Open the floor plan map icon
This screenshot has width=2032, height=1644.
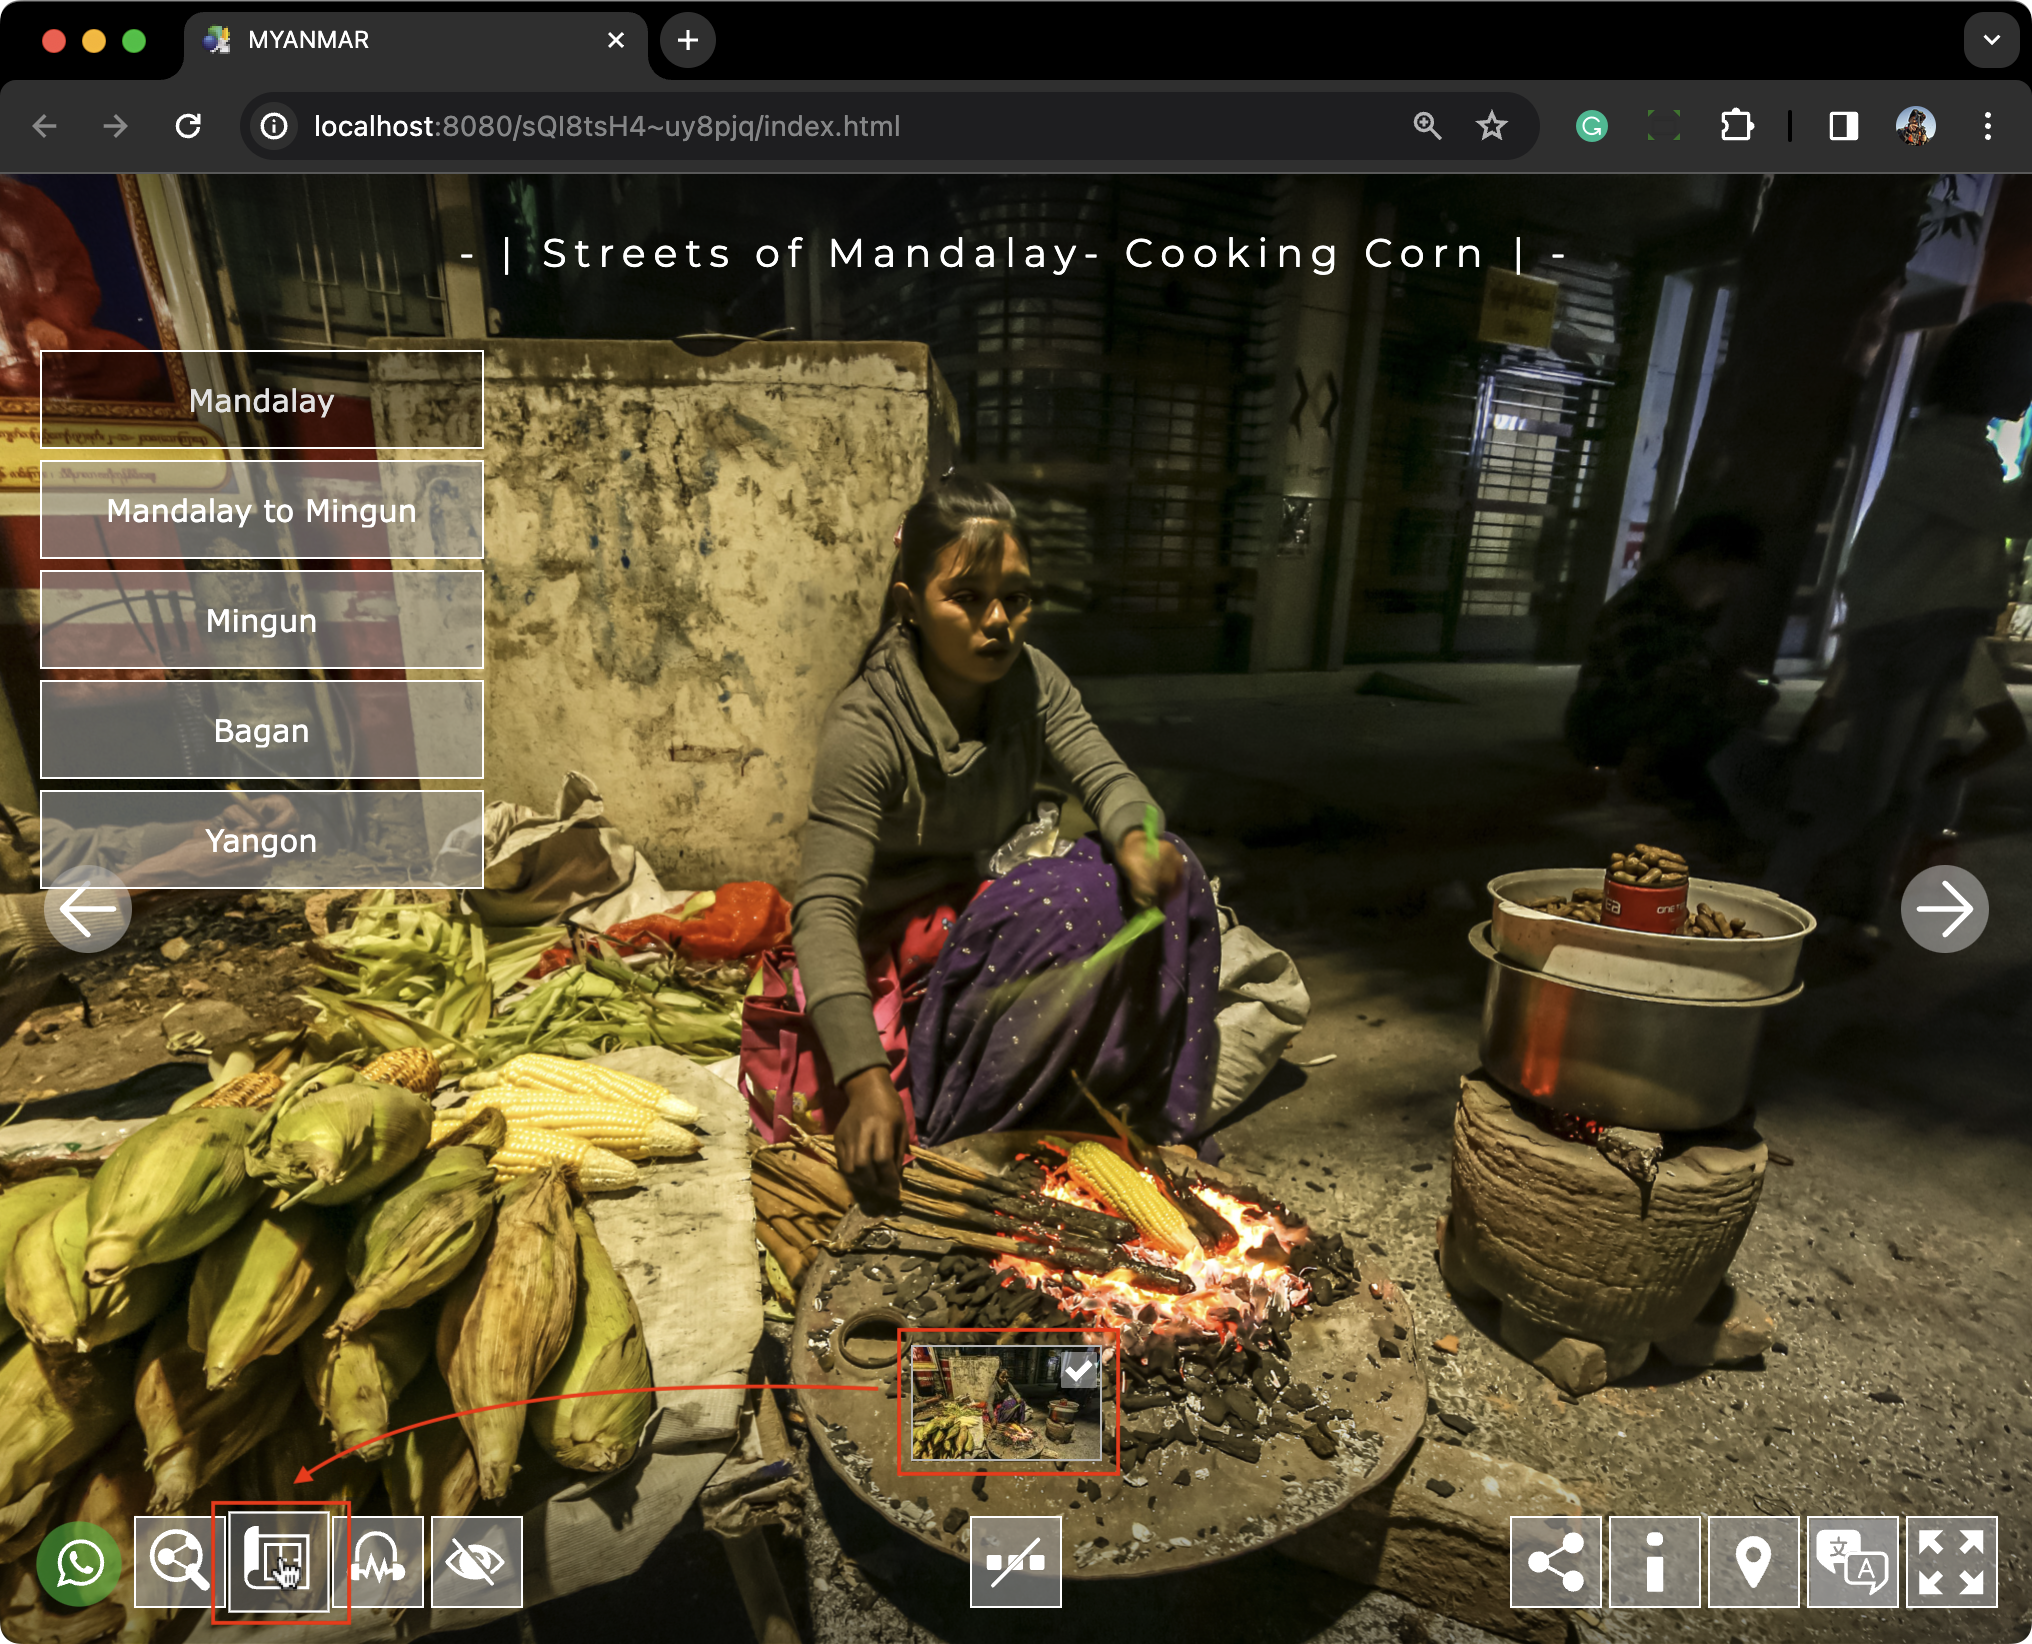click(x=279, y=1562)
